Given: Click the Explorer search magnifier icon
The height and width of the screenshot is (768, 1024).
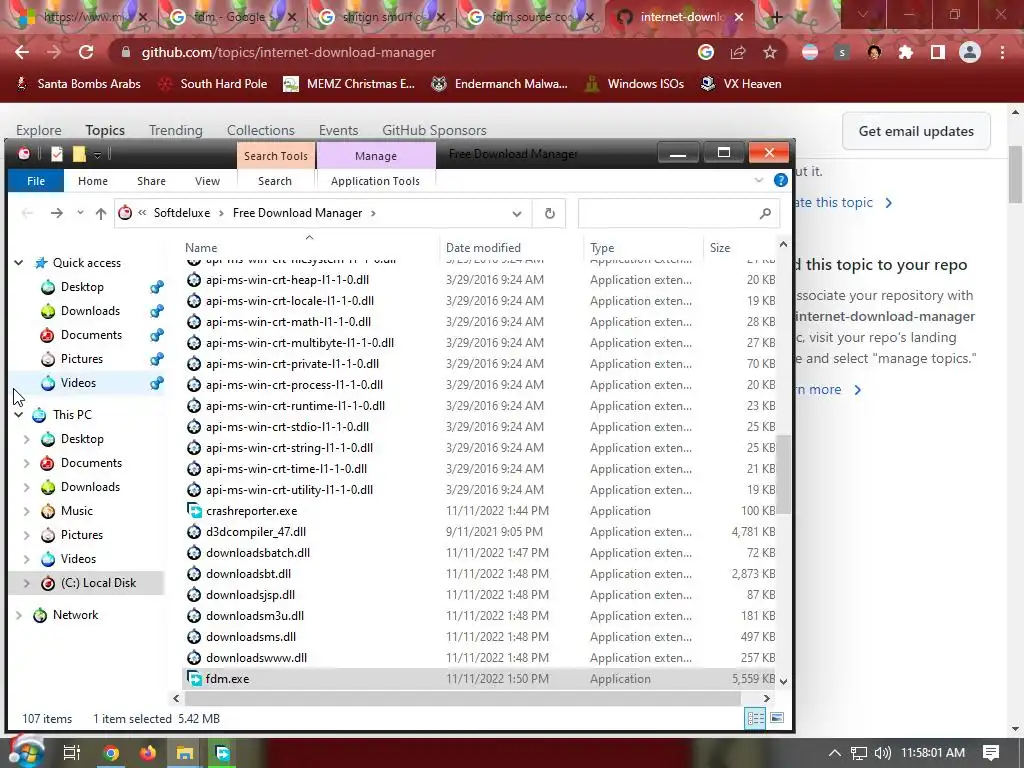Looking at the screenshot, I should pos(765,214).
